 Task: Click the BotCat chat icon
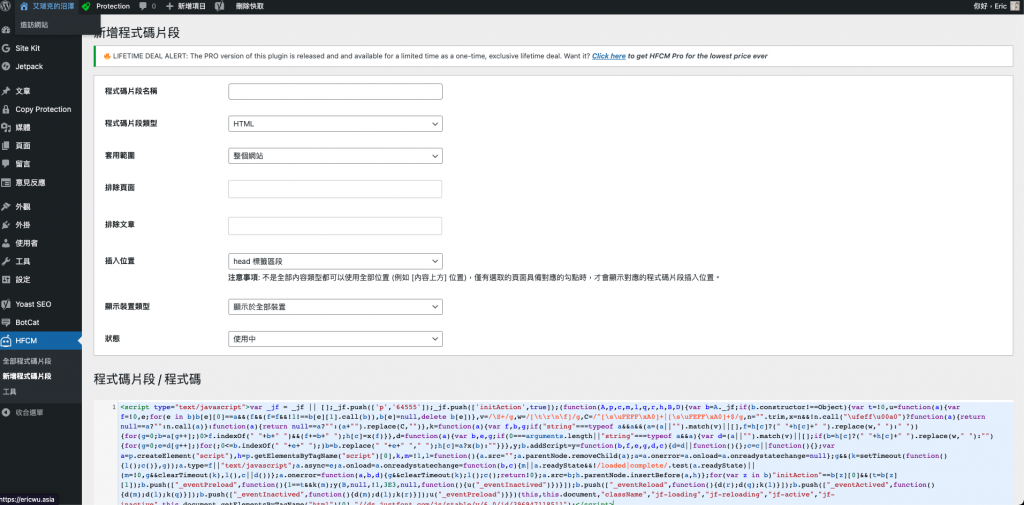click(6, 322)
